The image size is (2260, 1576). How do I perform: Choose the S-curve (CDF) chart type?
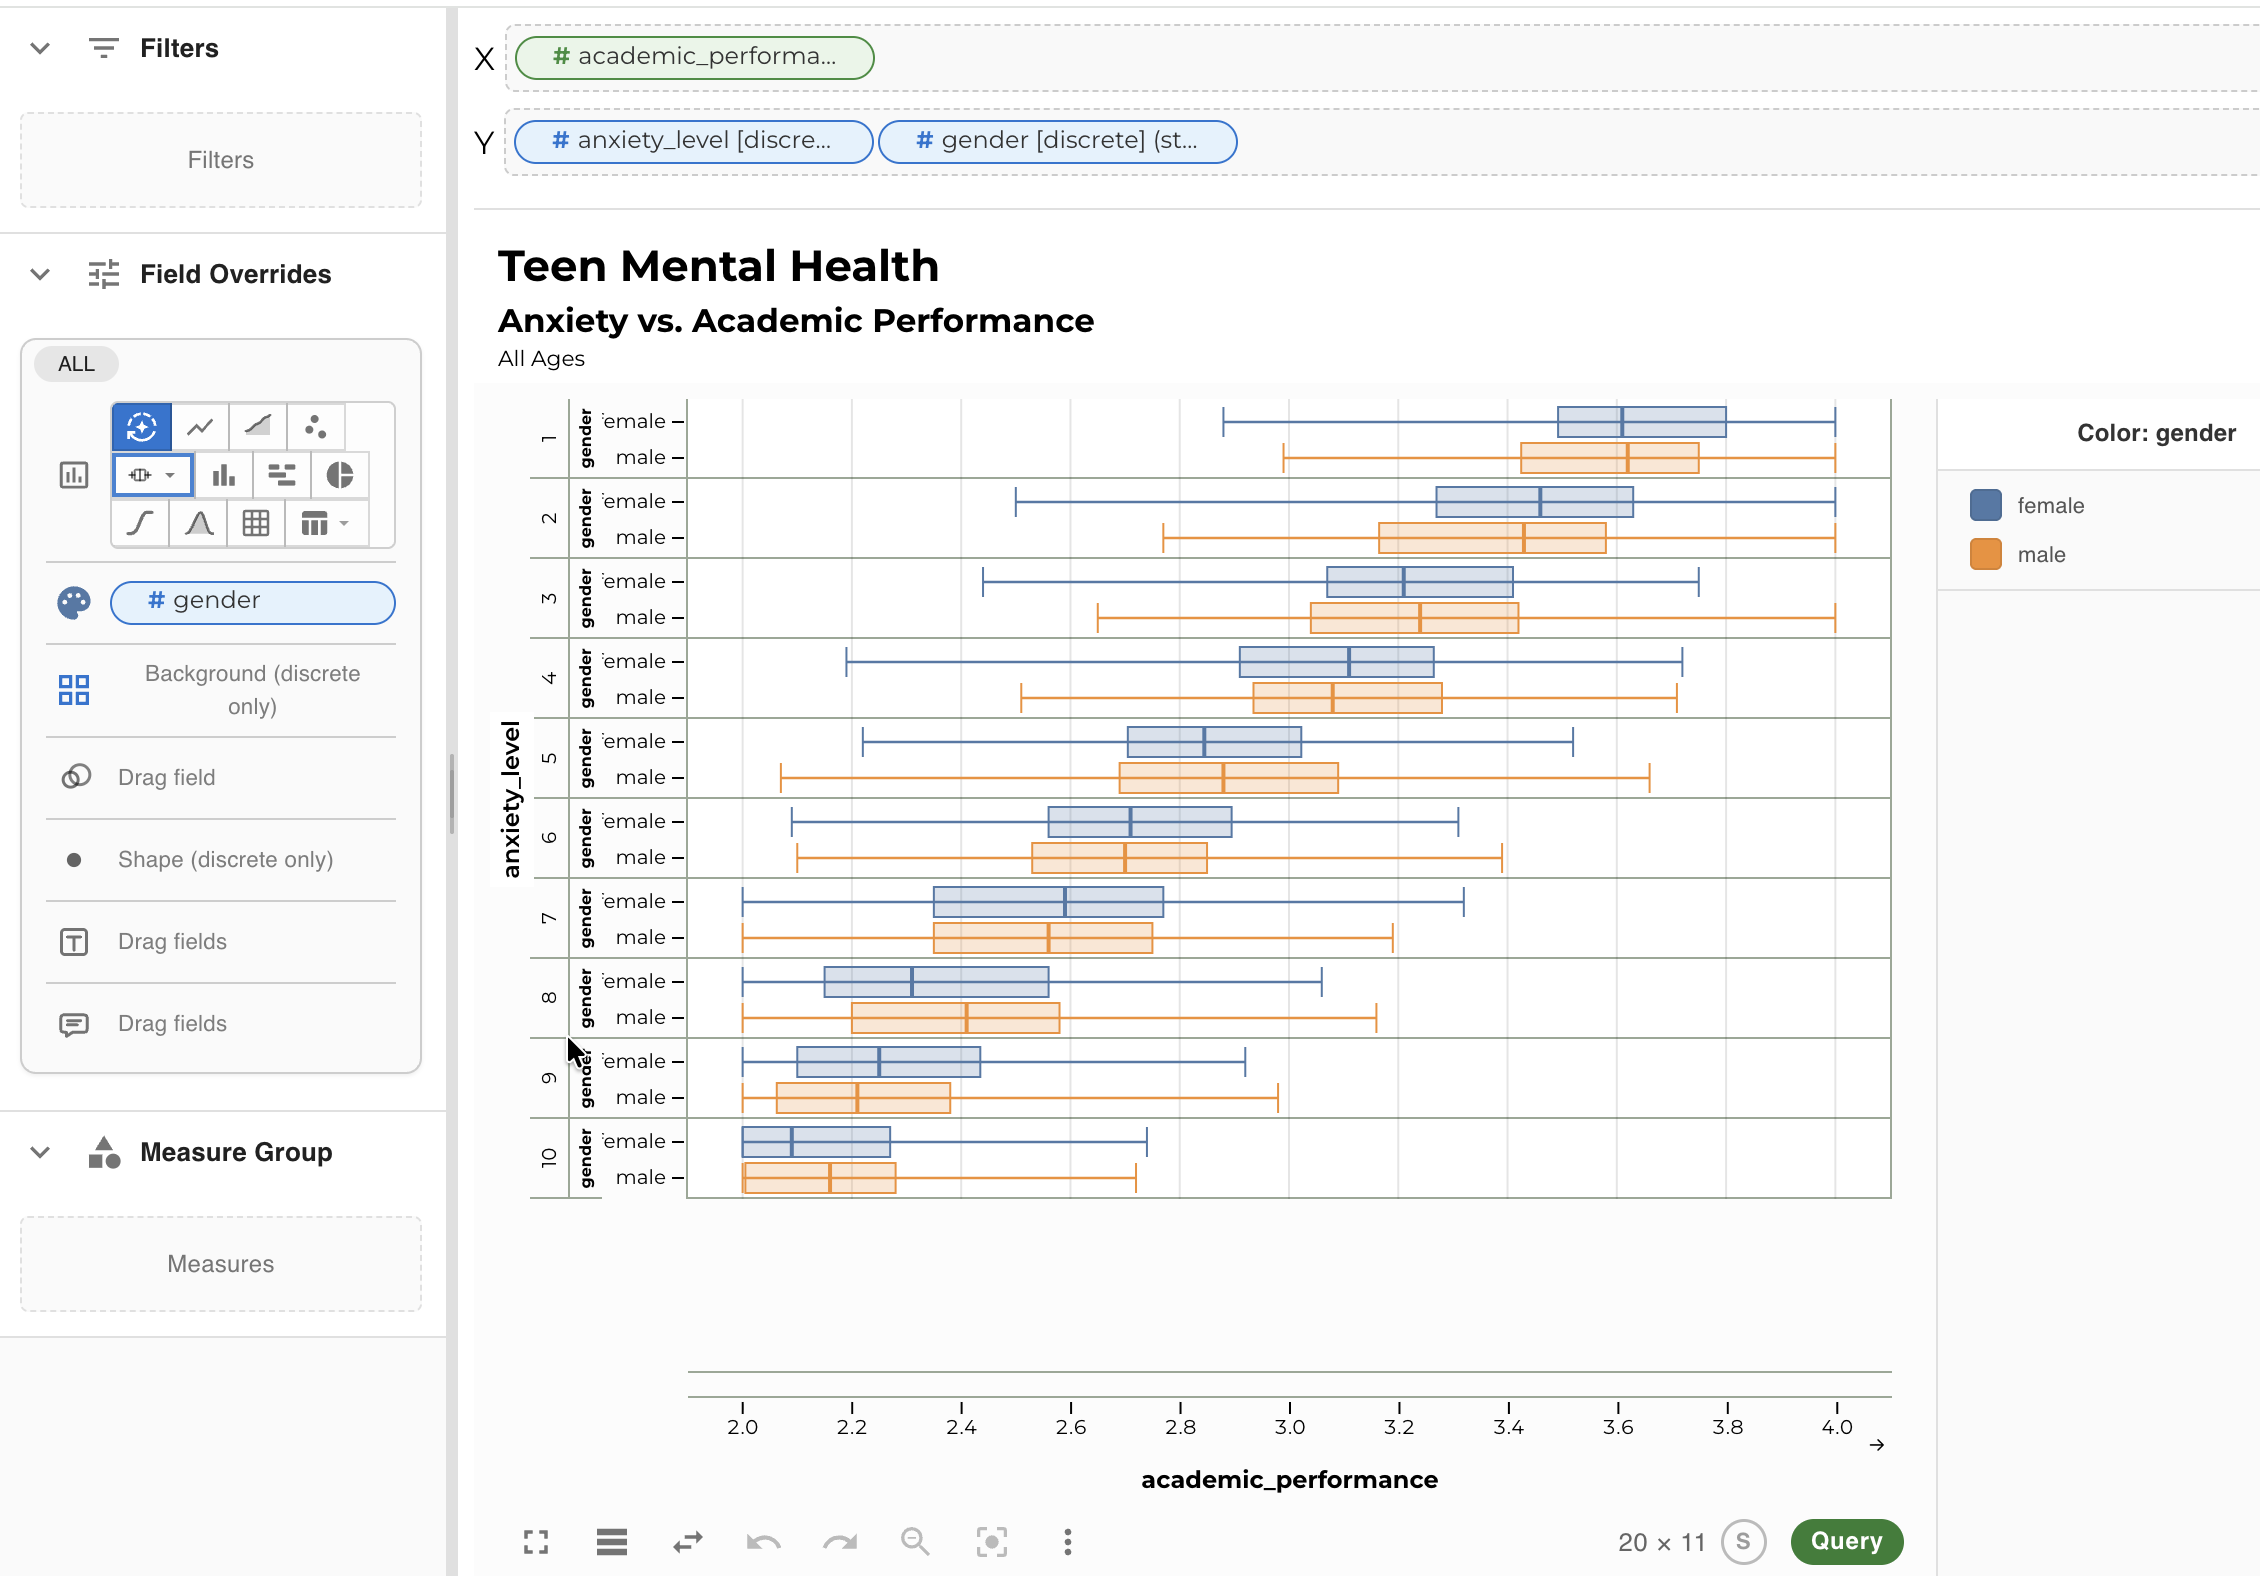tap(140, 523)
